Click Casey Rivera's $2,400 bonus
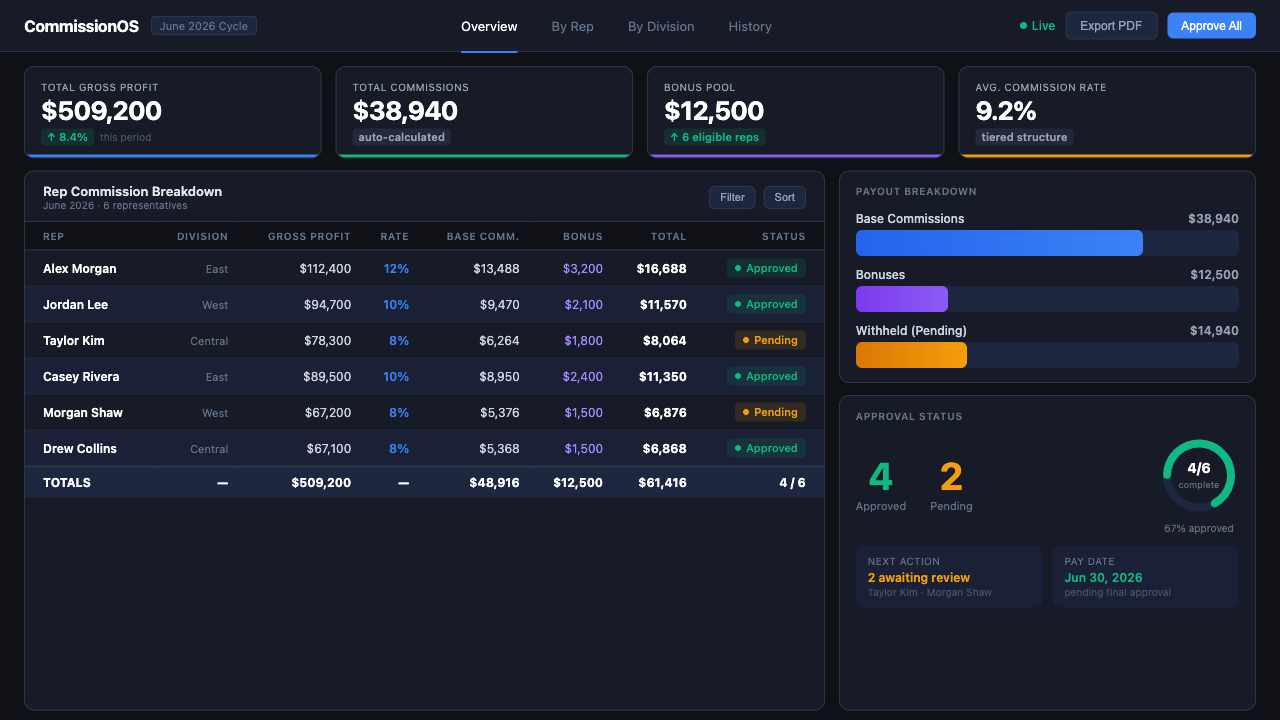This screenshot has width=1280, height=720. pos(583,376)
